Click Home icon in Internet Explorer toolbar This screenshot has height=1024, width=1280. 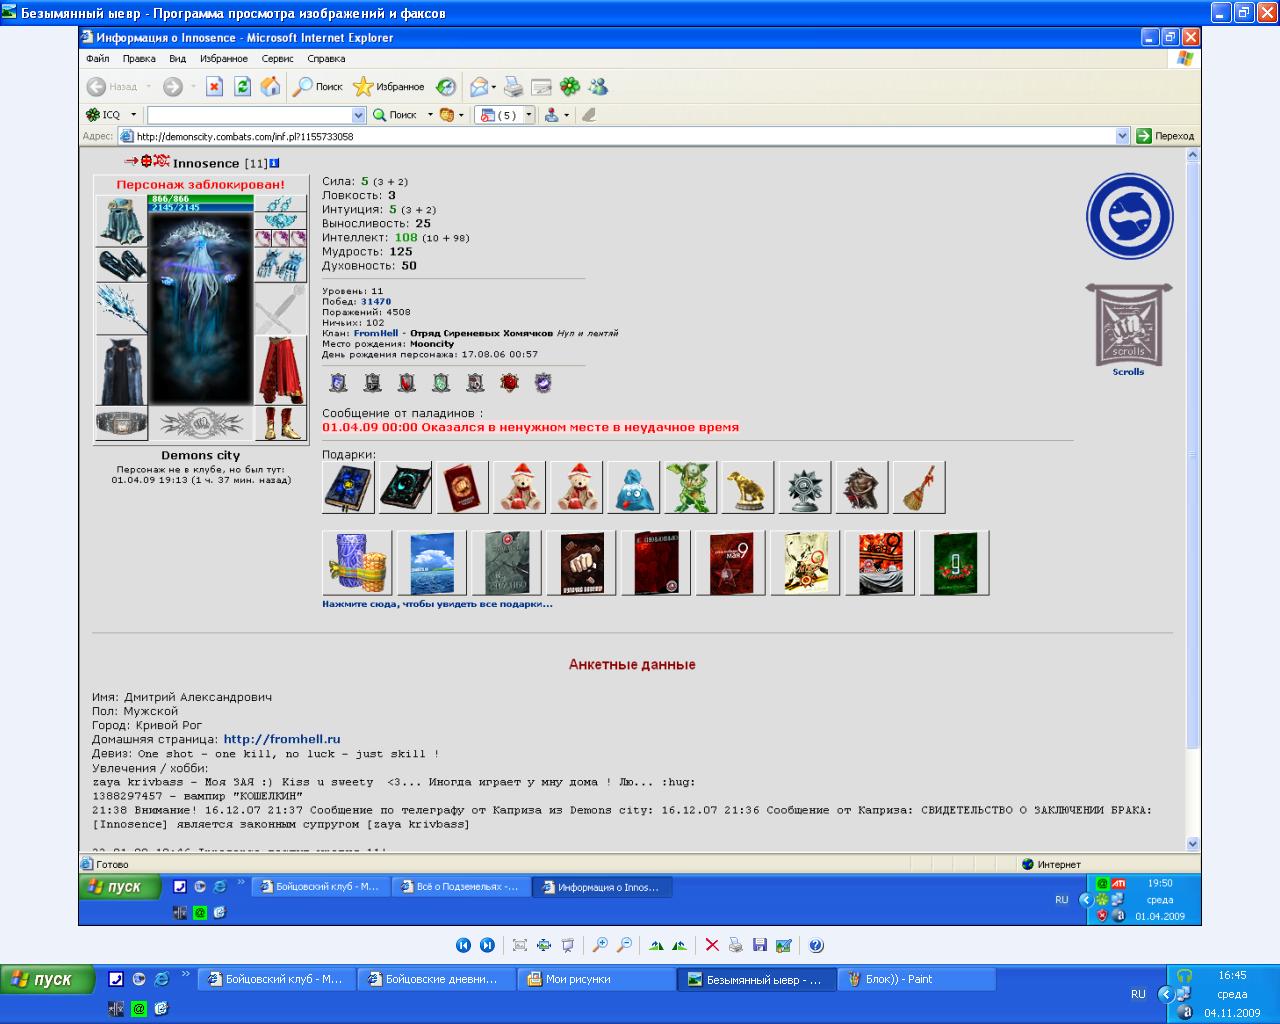coord(270,87)
